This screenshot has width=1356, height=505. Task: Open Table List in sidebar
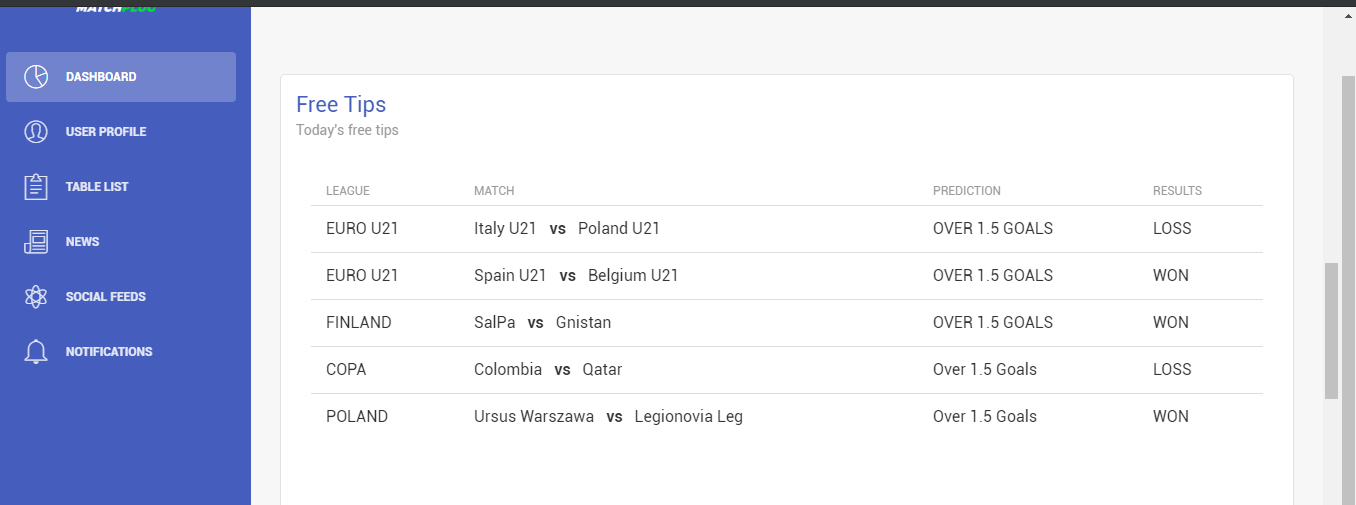[x=121, y=187]
